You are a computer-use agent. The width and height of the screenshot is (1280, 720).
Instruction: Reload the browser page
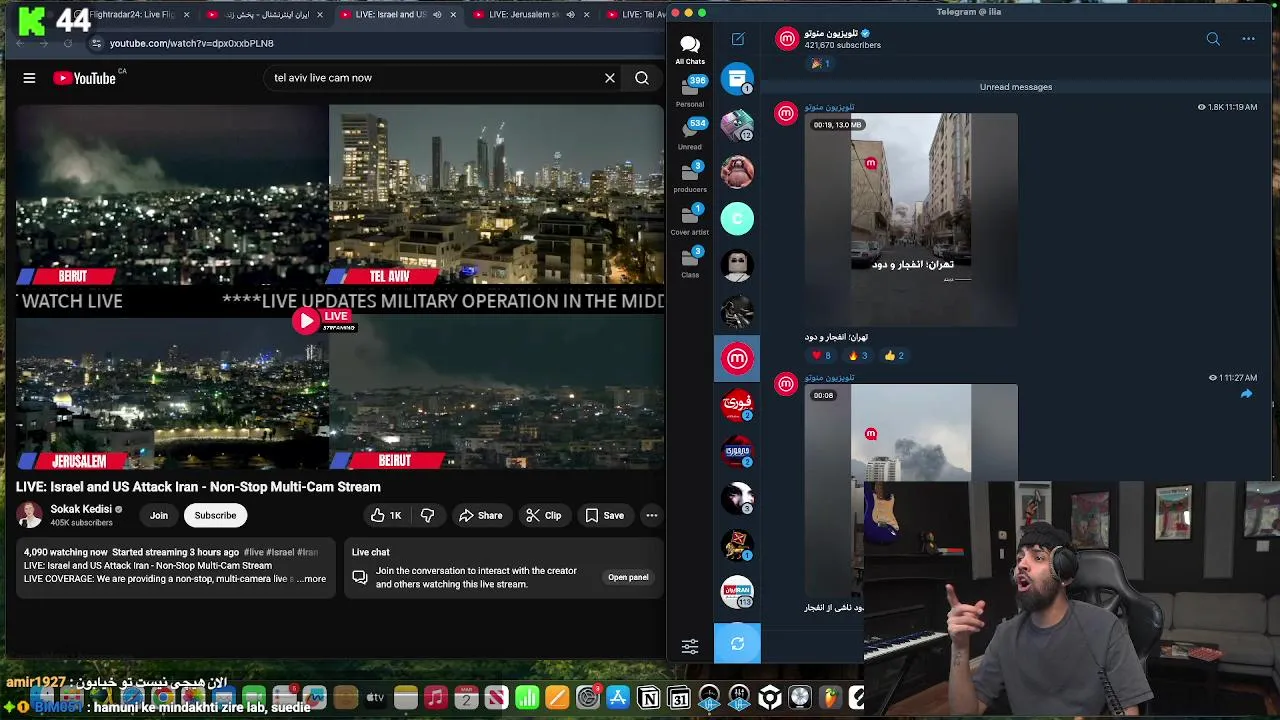[x=67, y=43]
